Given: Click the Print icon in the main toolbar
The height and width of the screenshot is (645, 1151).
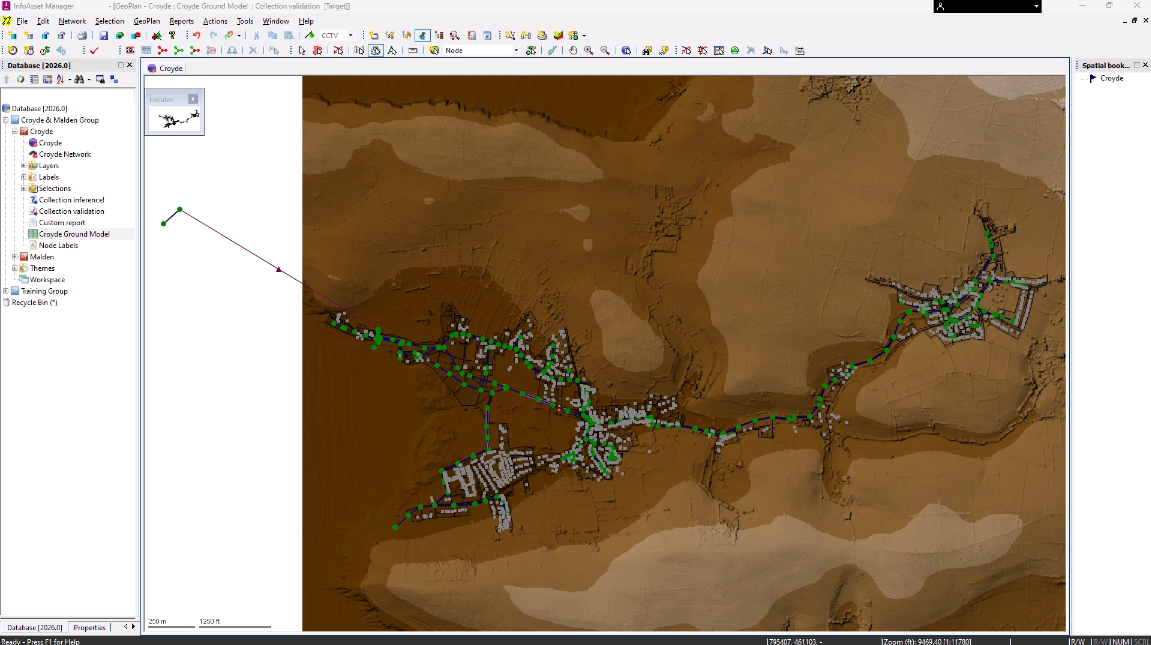Looking at the screenshot, I should 82,33.
